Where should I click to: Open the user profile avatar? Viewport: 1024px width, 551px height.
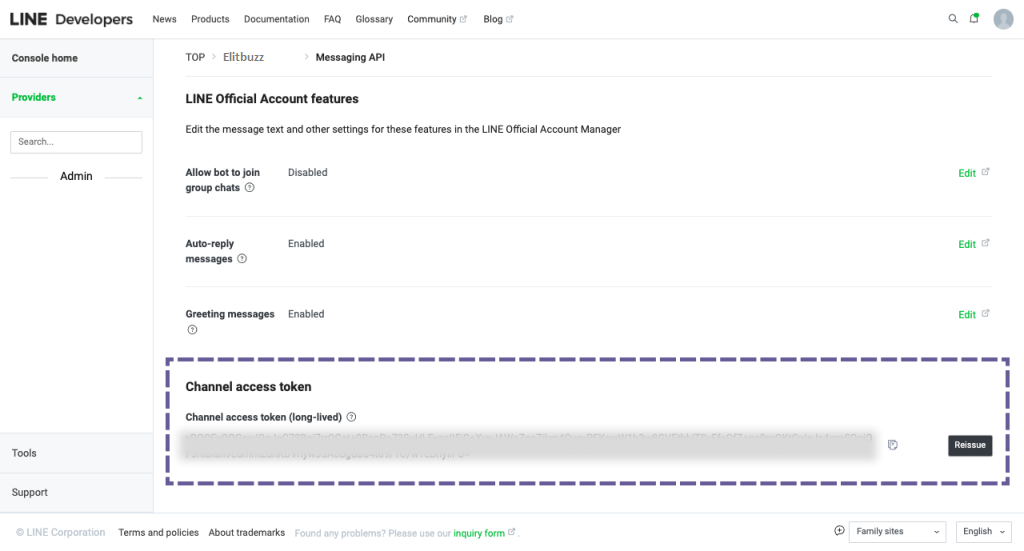click(x=1003, y=19)
